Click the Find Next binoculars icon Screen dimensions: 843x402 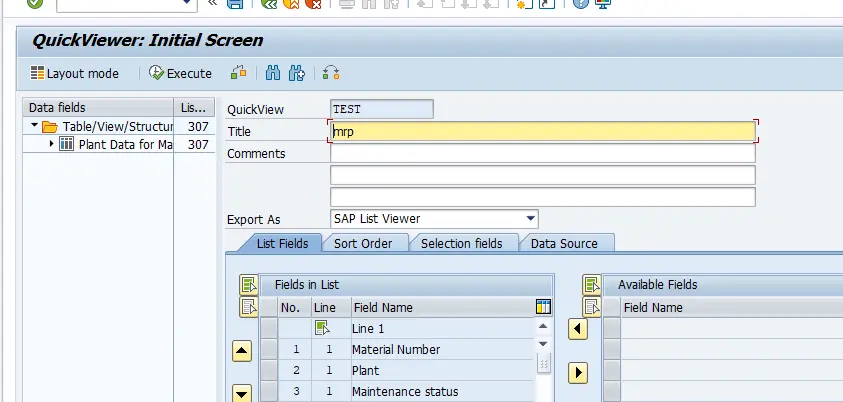point(296,73)
